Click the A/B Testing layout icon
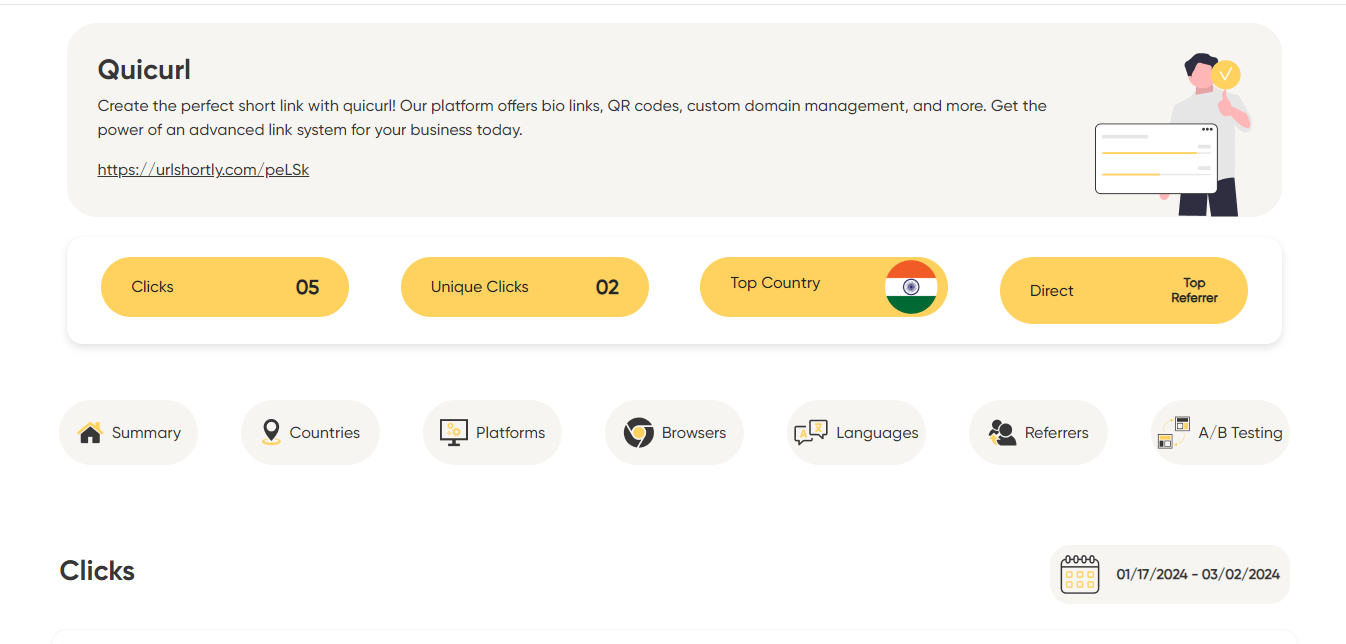The image size is (1346, 644). (1173, 432)
